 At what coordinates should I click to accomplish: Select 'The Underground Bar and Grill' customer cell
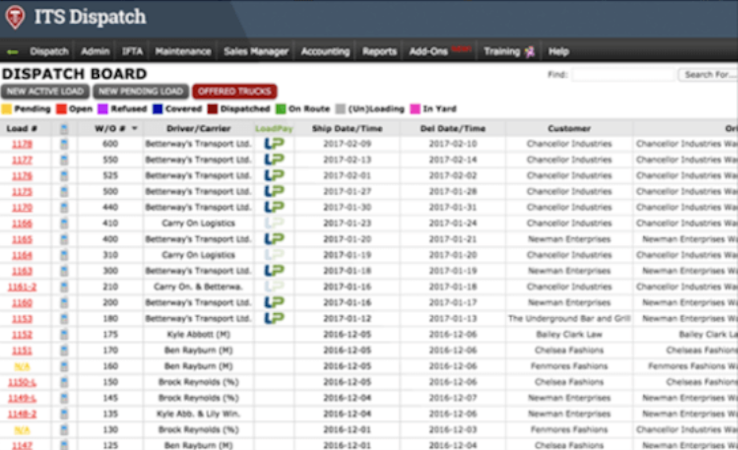click(x=569, y=319)
